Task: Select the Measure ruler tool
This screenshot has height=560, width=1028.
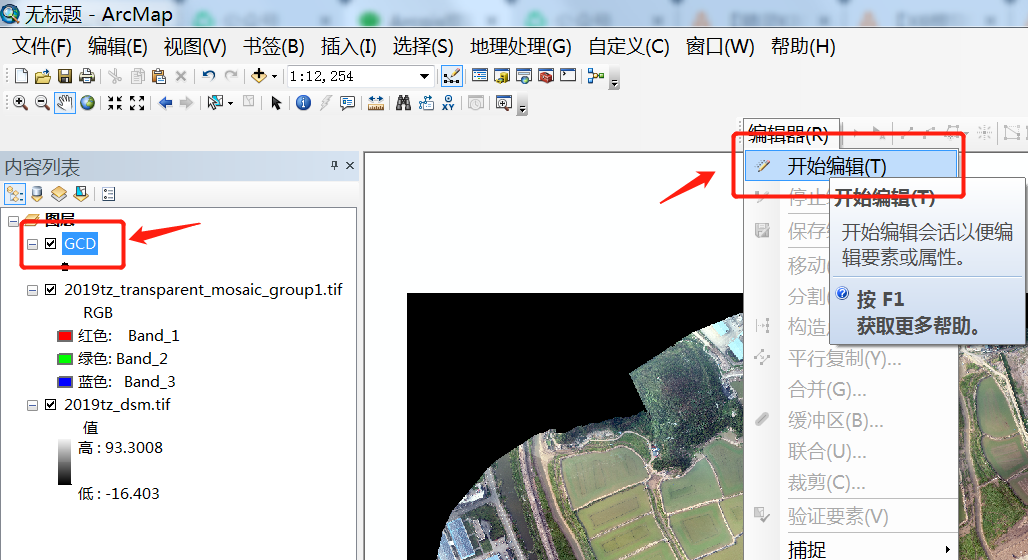Action: point(376,102)
